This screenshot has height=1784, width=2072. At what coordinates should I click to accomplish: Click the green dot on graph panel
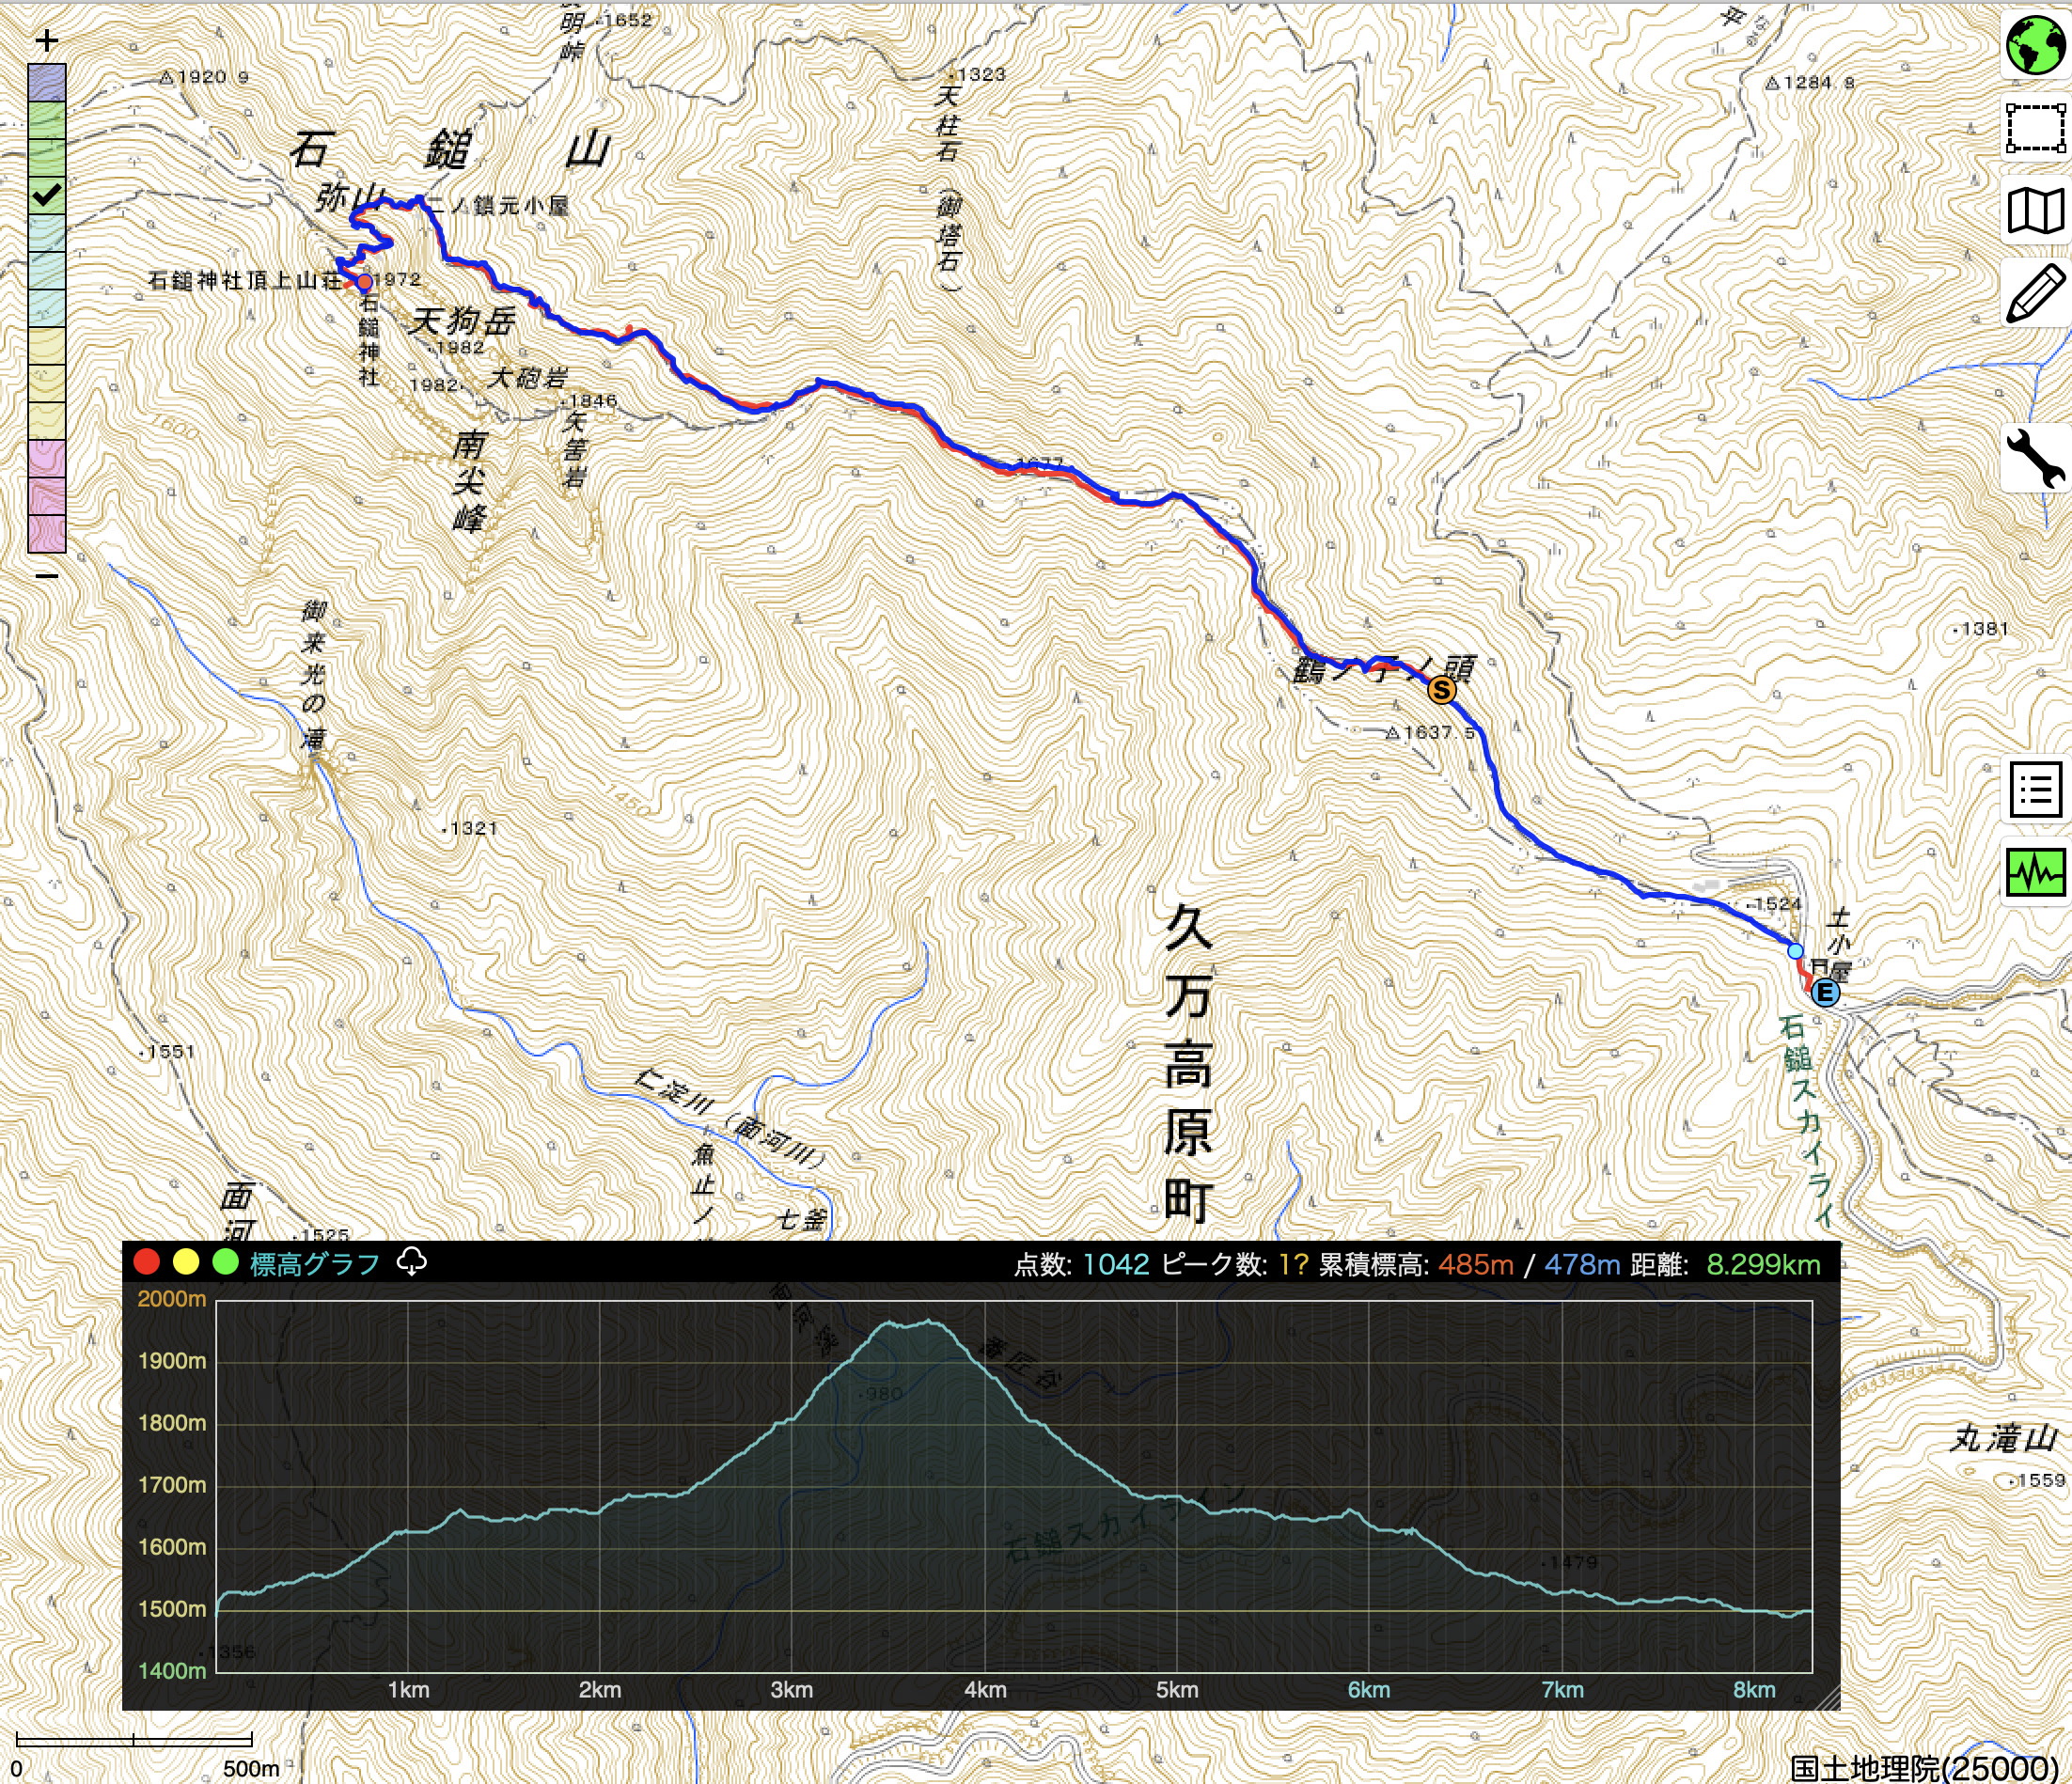(225, 1262)
